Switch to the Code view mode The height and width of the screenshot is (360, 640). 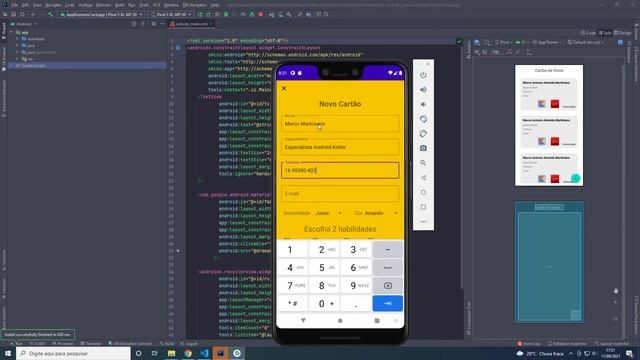[x=588, y=33]
